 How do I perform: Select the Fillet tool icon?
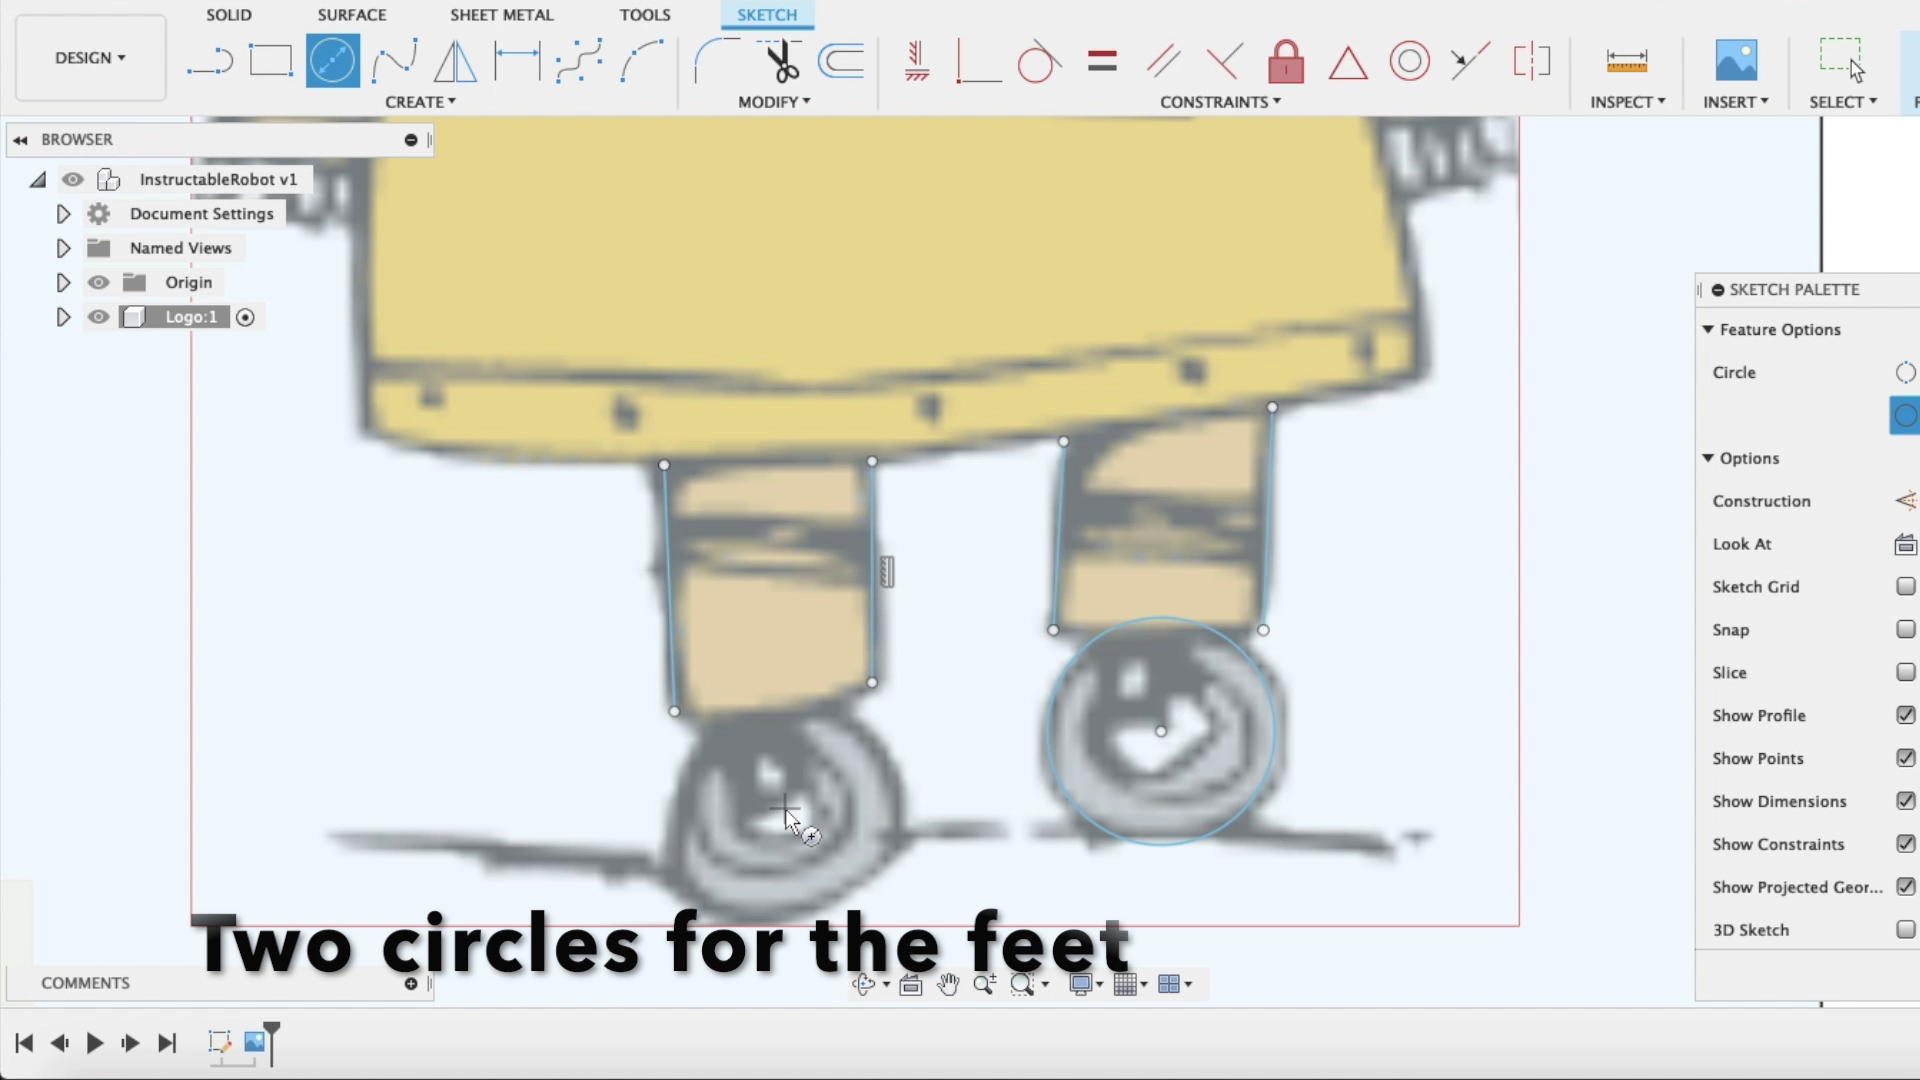point(712,61)
